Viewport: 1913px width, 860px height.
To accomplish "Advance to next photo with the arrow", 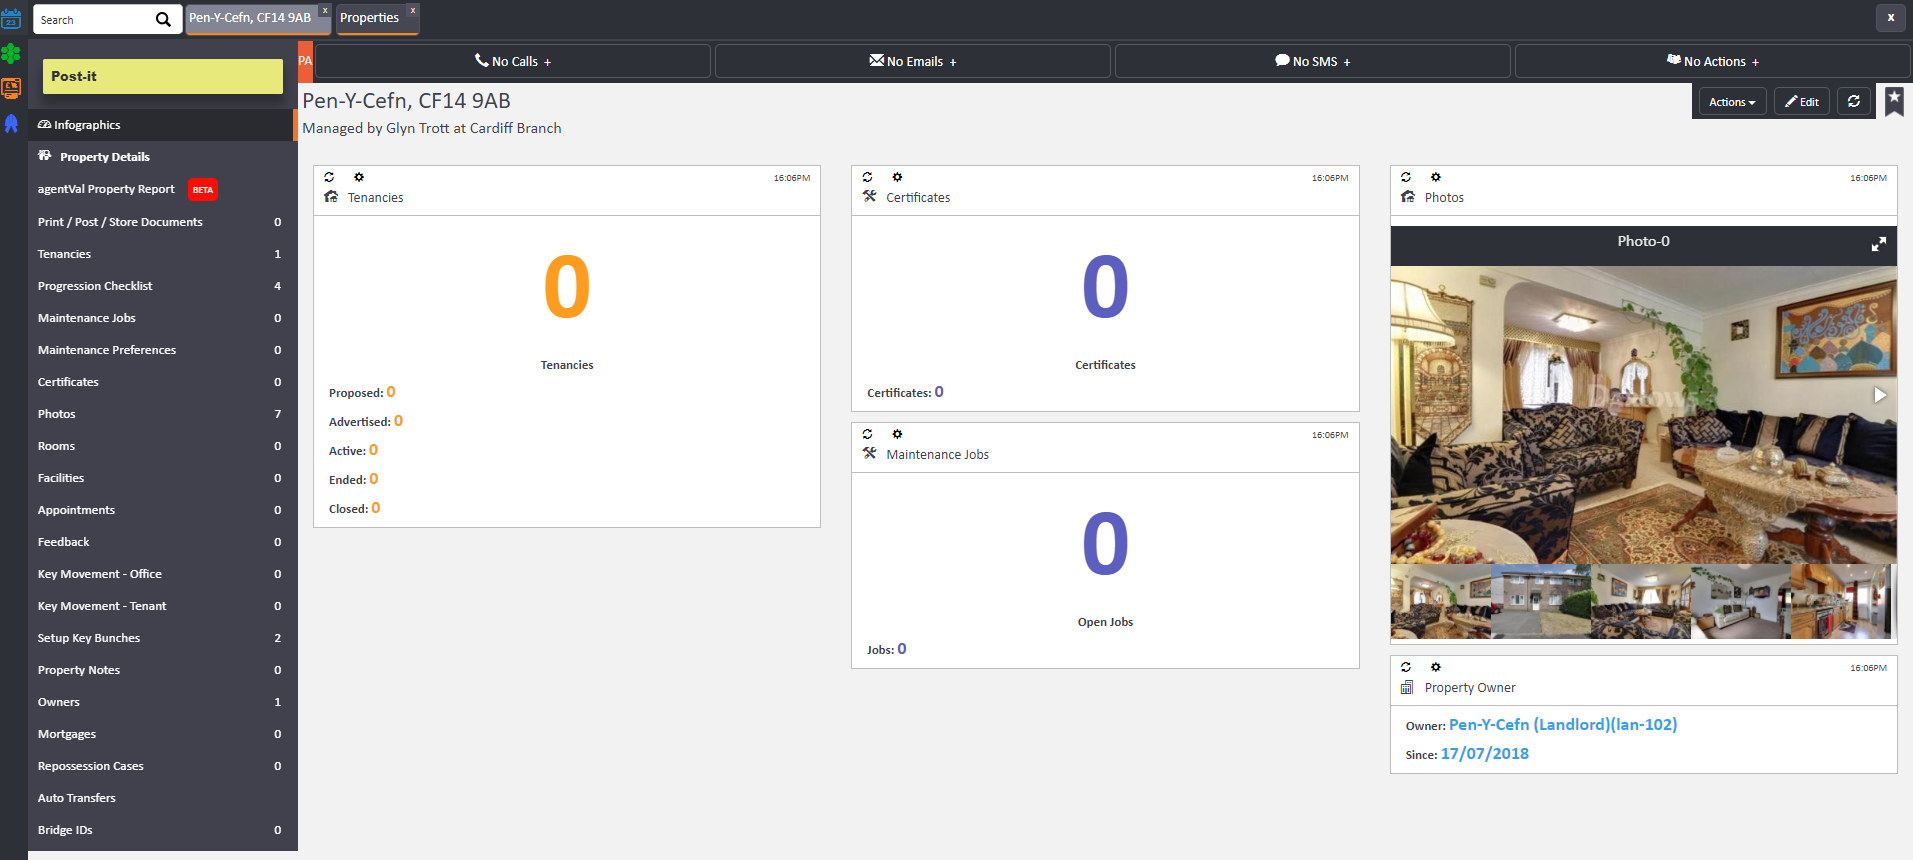I will (1879, 395).
